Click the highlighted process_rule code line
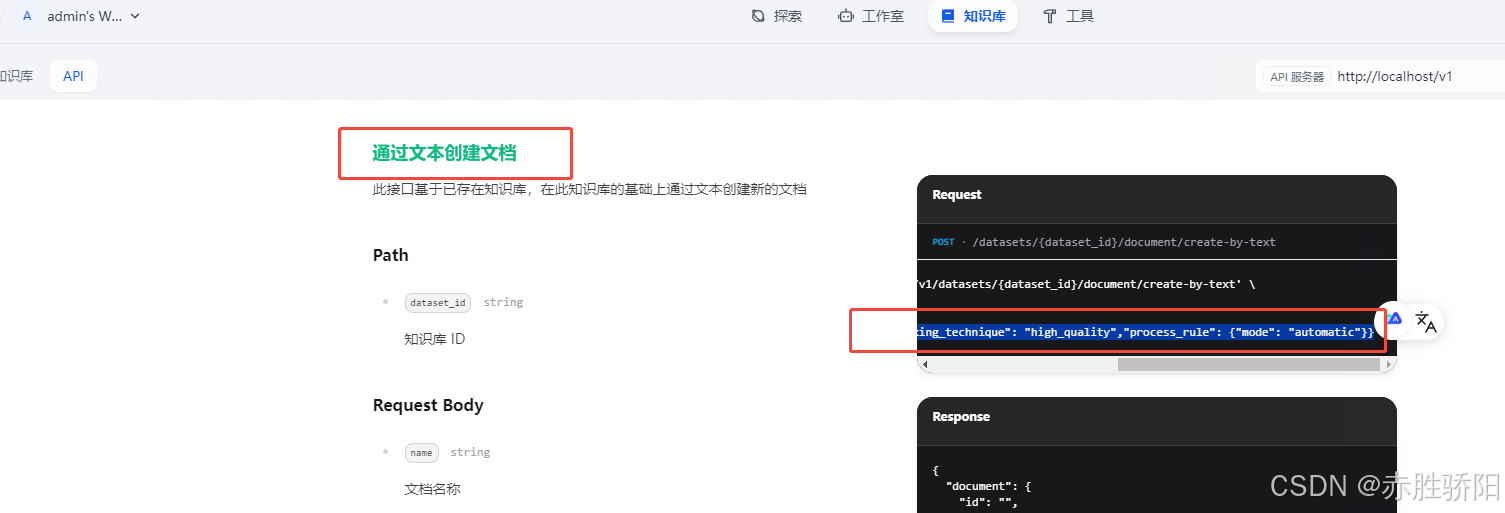 click(1146, 332)
